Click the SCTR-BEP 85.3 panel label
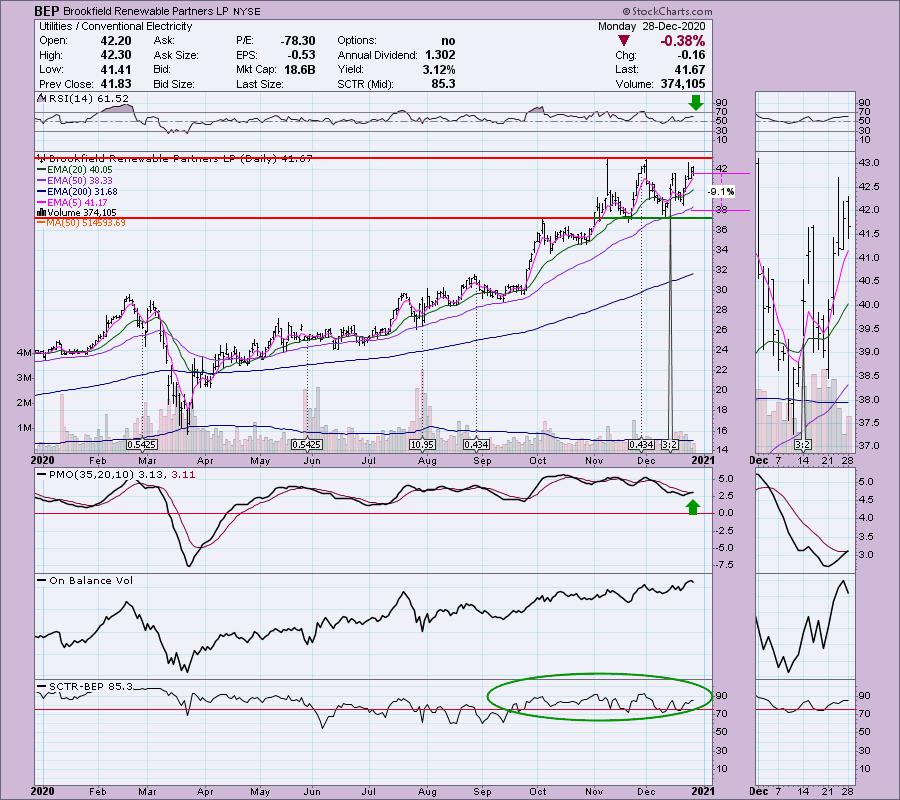This screenshot has width=900, height=800. [91, 686]
